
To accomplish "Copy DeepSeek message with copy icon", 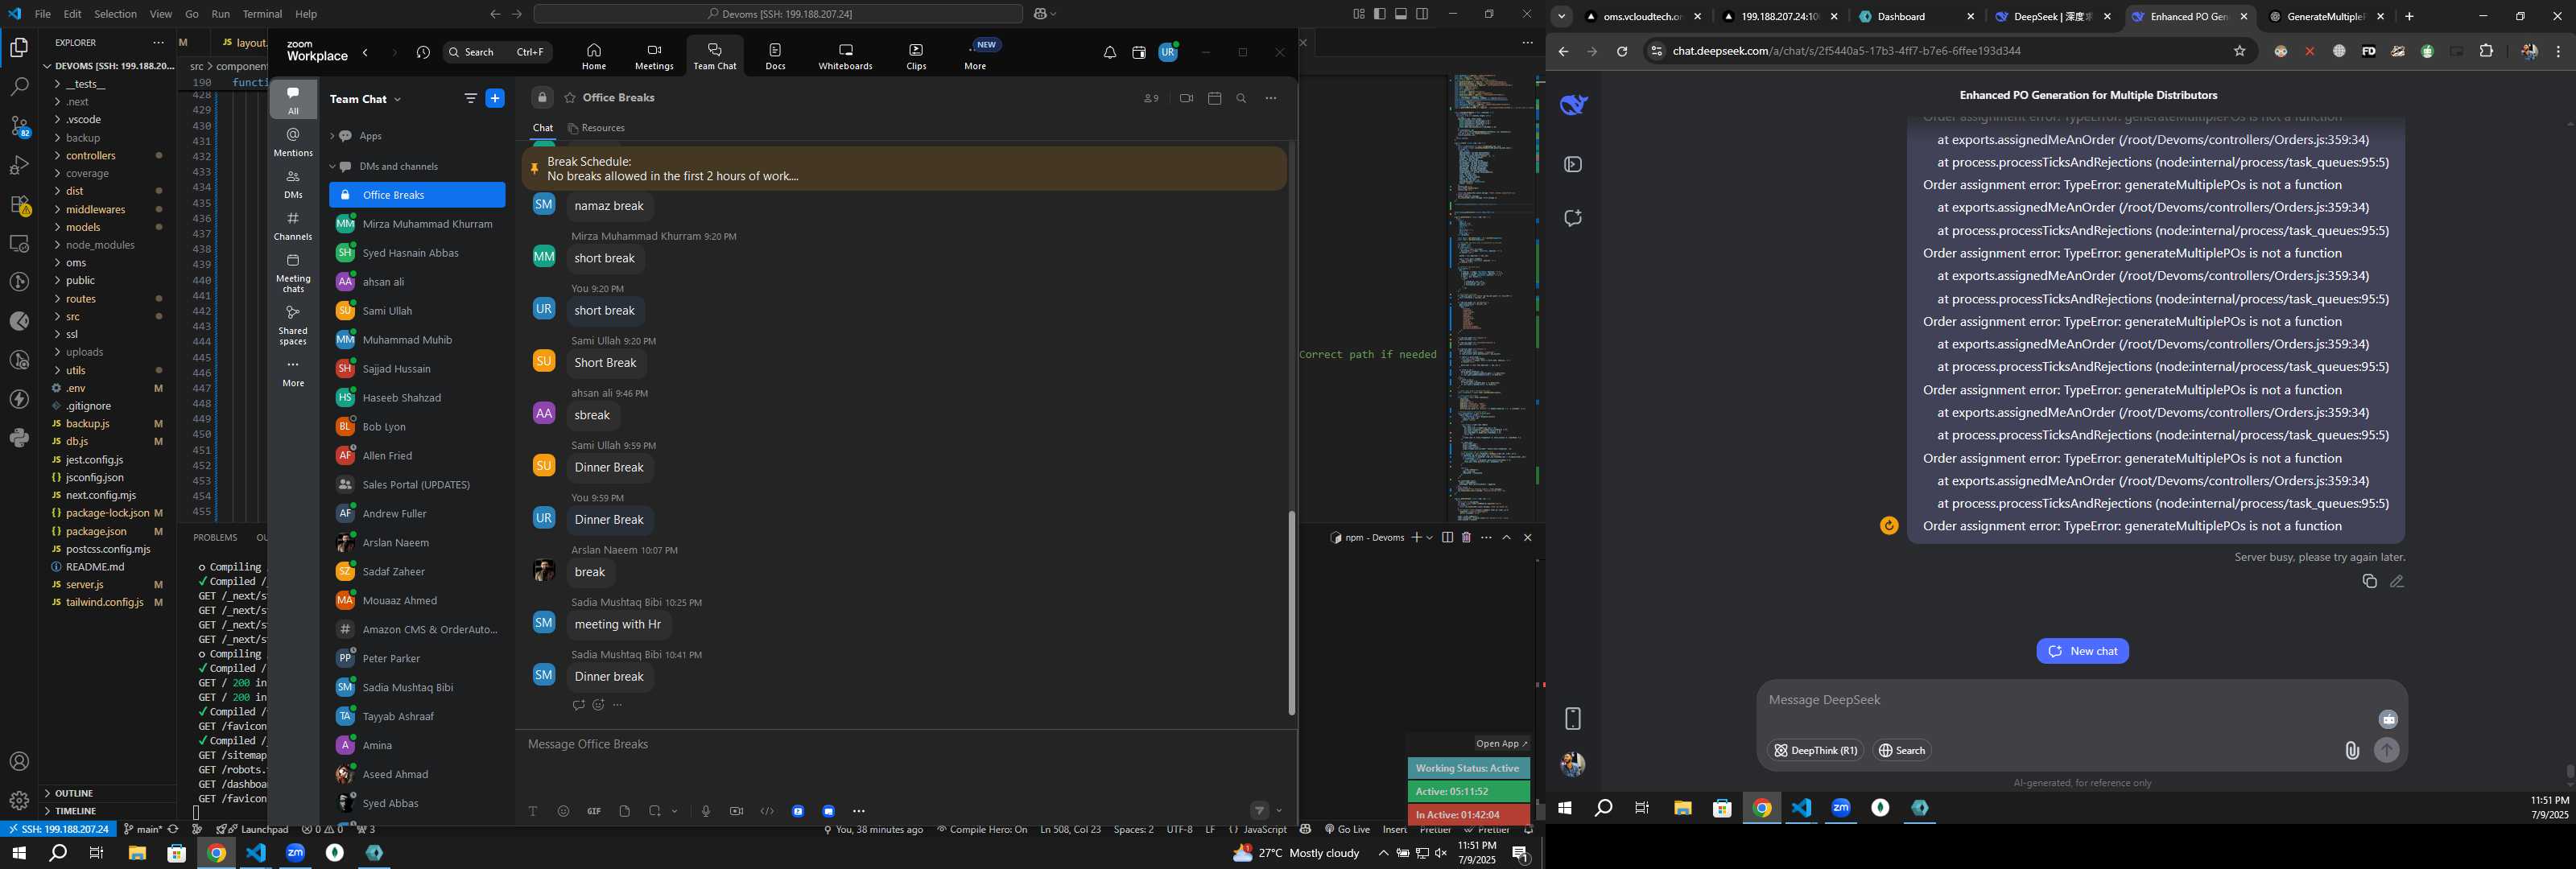I will (x=2368, y=581).
